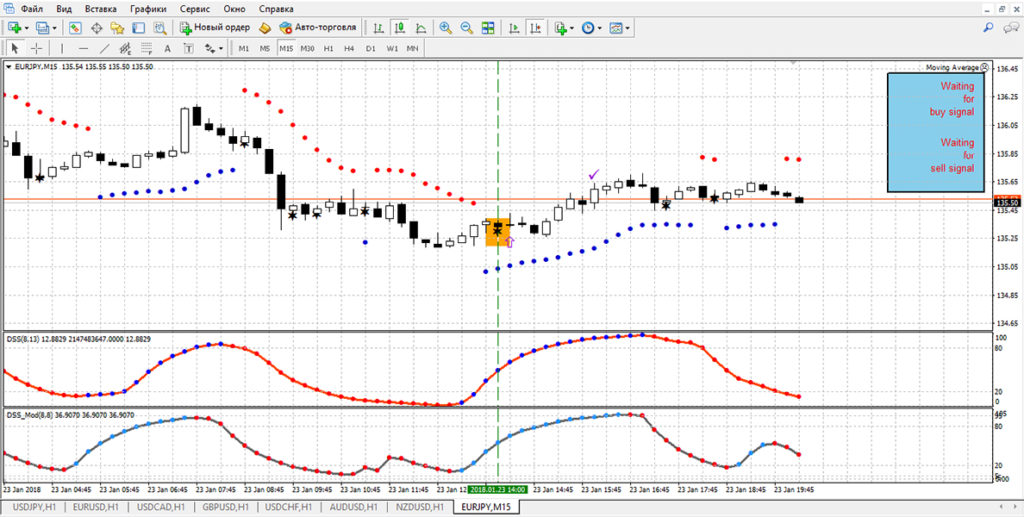Open the Сервис menu
1024x517 pixels.
tap(194, 8)
